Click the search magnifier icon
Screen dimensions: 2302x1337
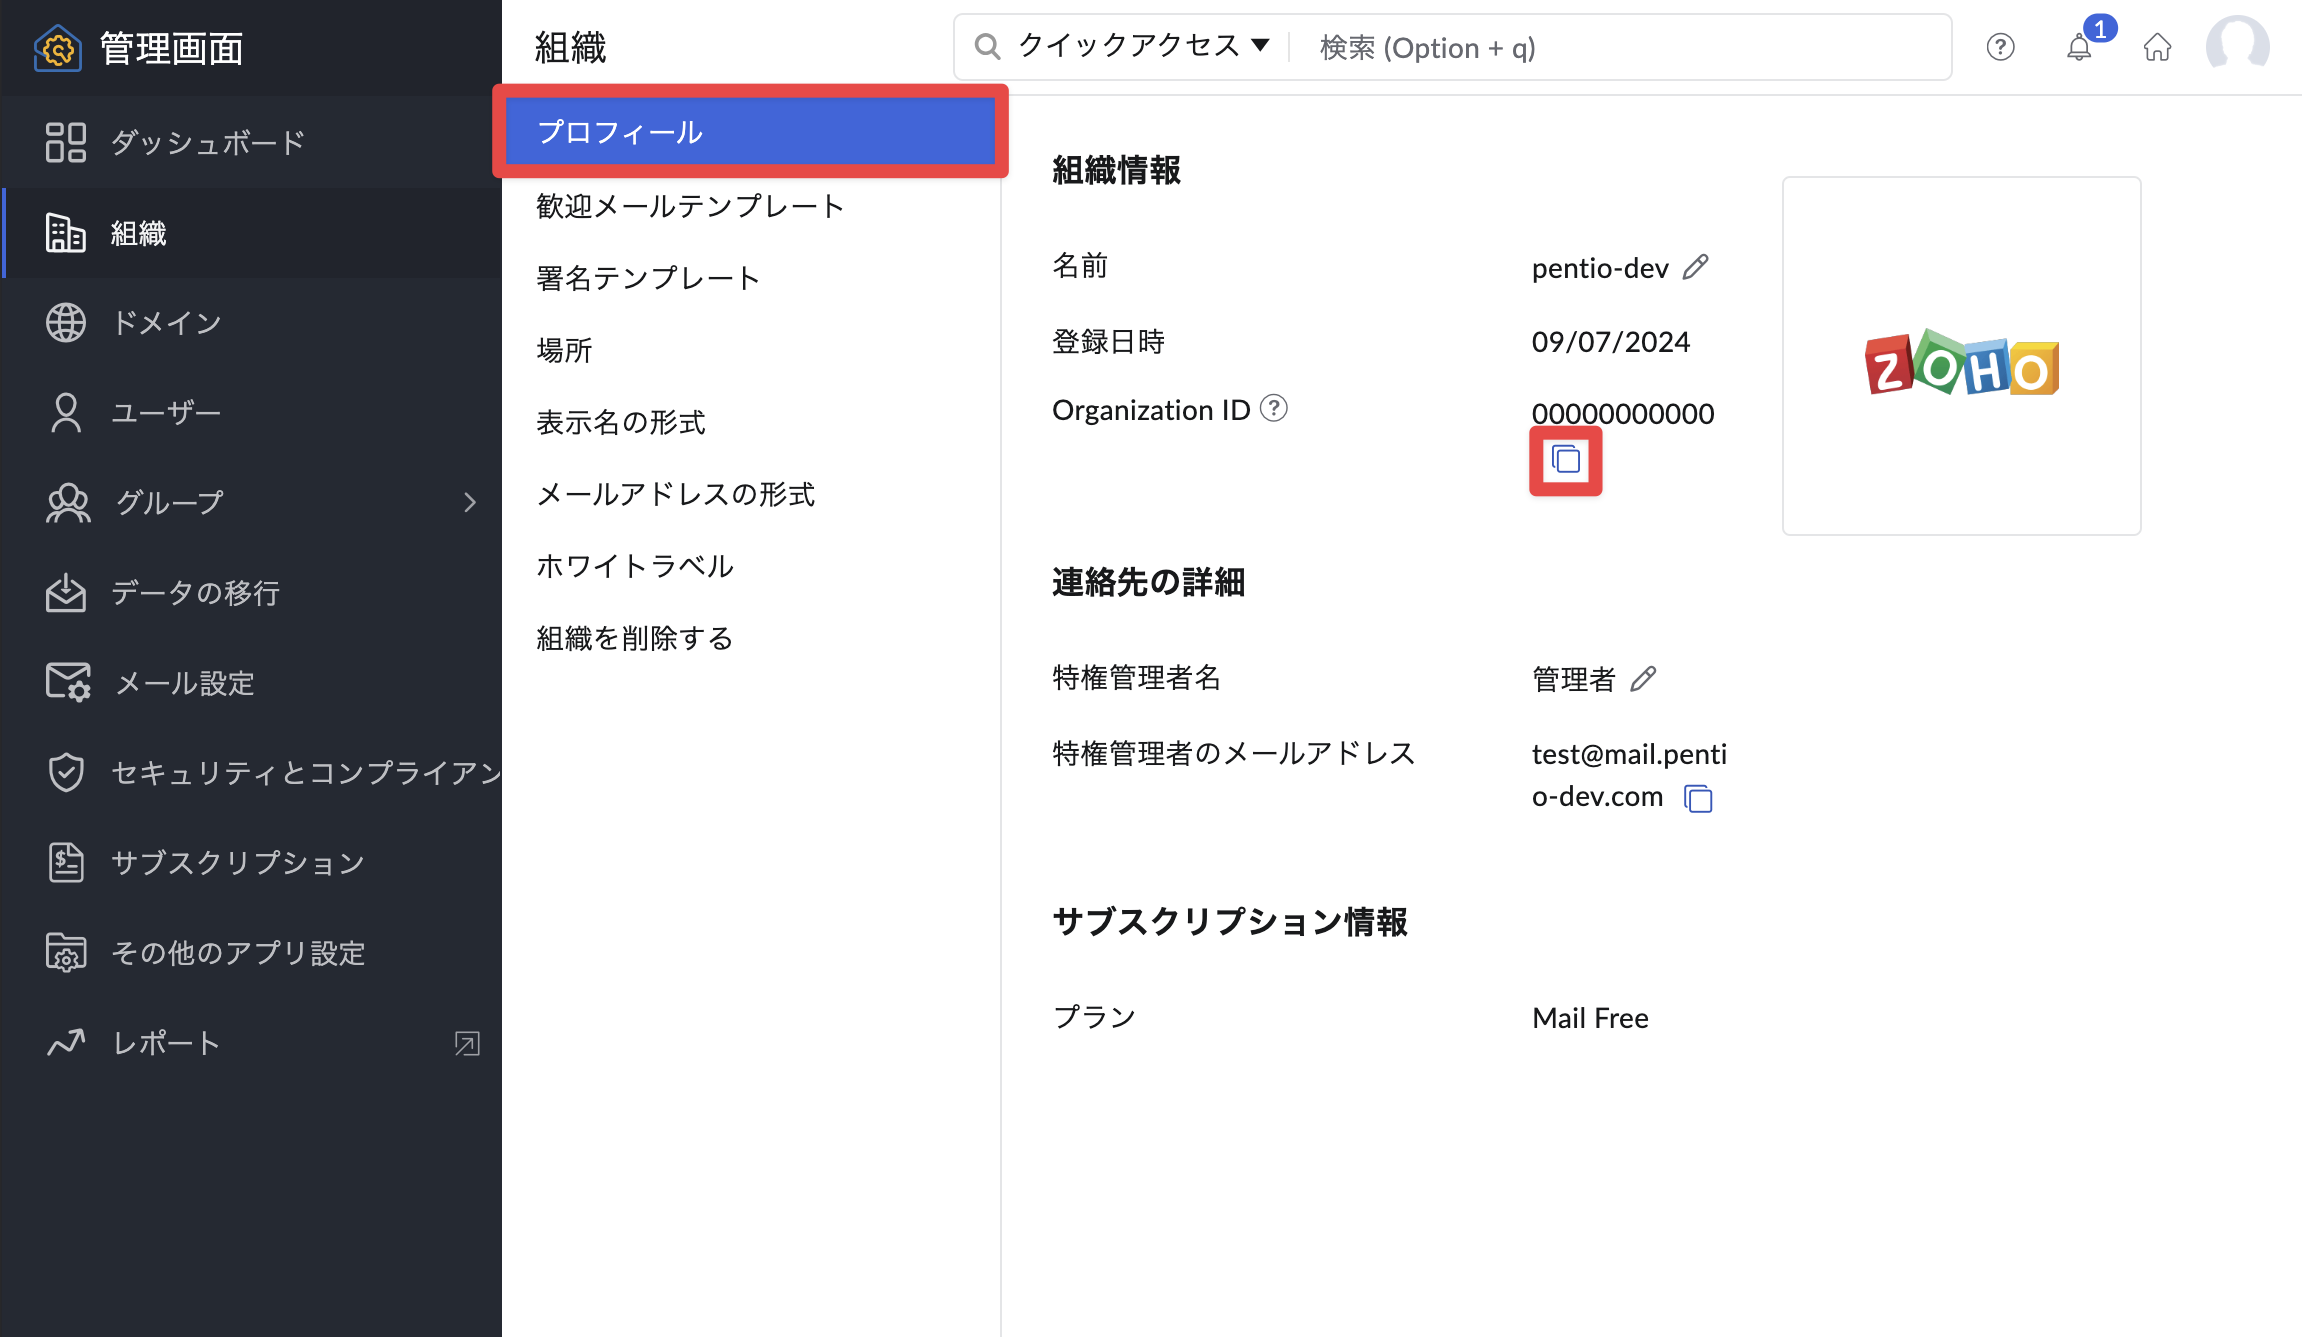point(988,47)
